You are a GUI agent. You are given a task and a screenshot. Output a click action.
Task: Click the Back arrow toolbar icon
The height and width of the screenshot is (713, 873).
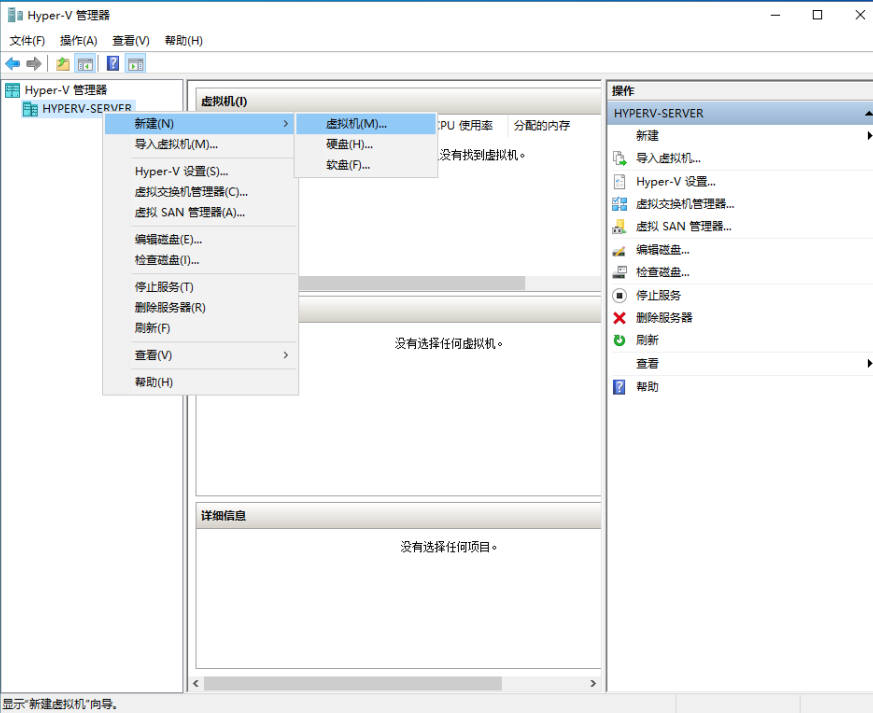(x=13, y=64)
